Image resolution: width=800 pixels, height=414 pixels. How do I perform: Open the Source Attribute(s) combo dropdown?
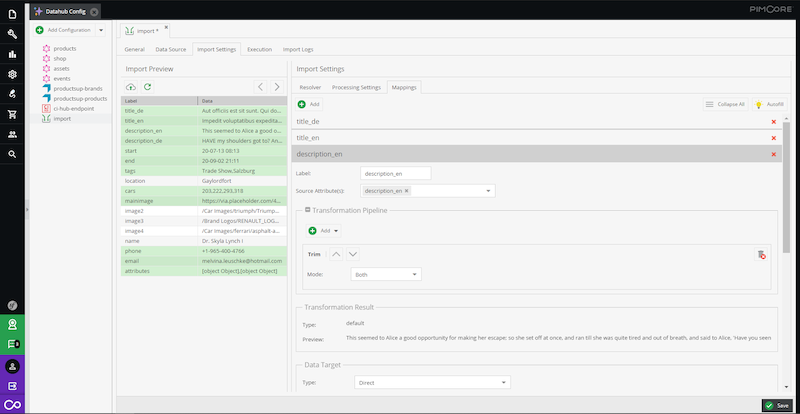pos(488,191)
